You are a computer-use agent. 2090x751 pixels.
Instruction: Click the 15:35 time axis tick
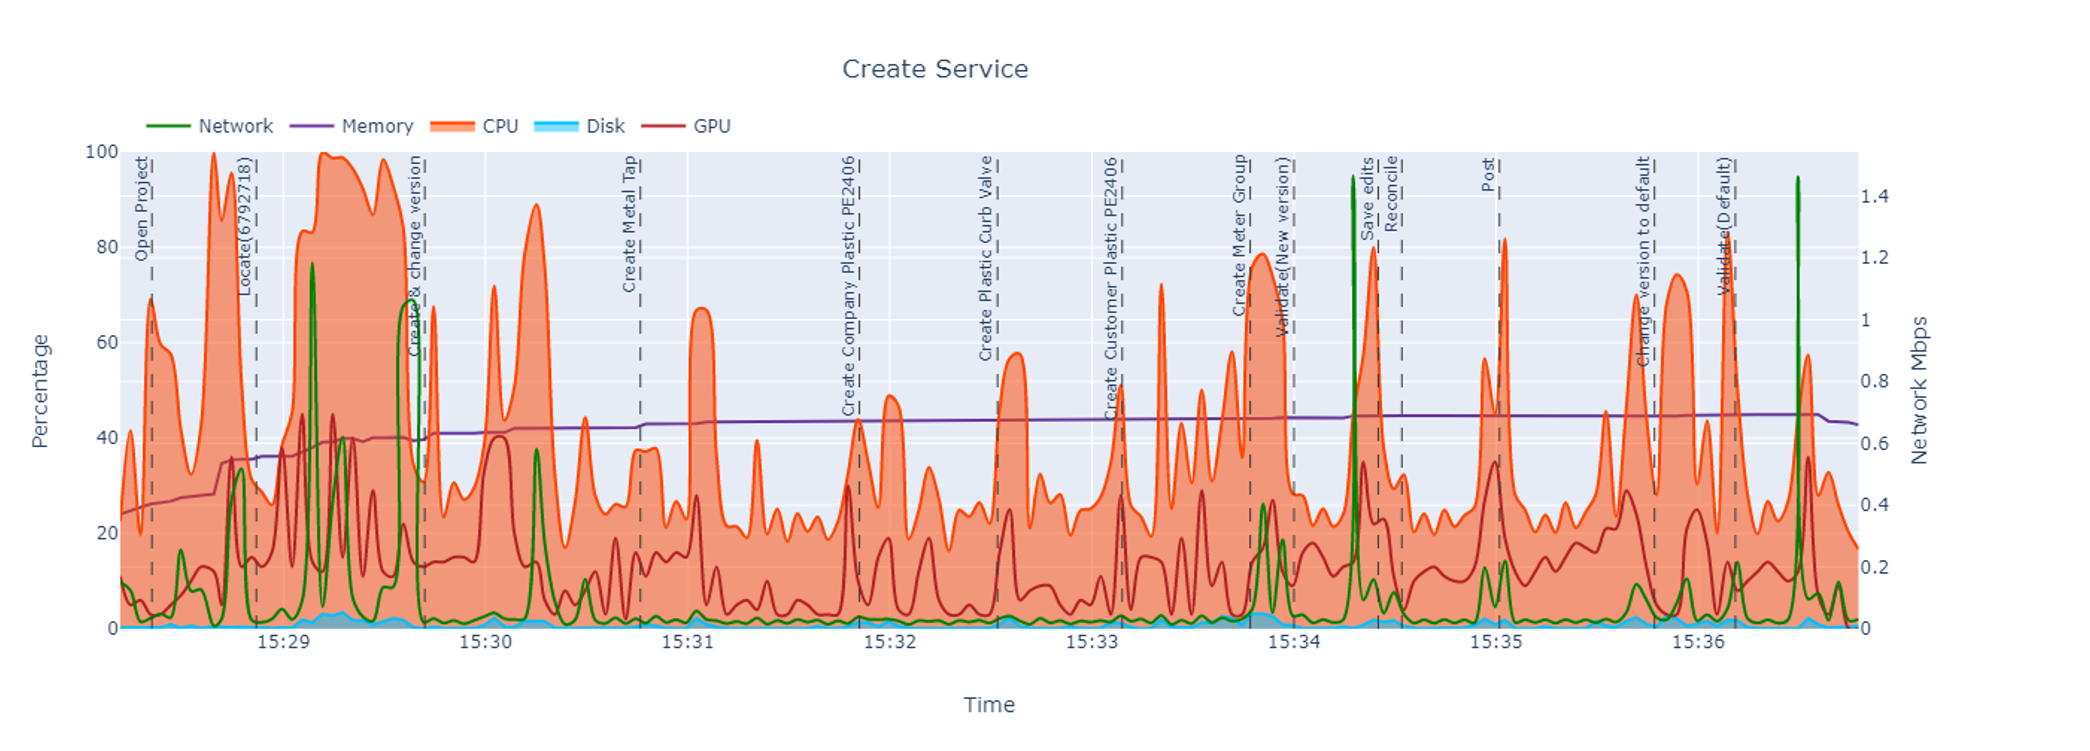(x=1496, y=642)
